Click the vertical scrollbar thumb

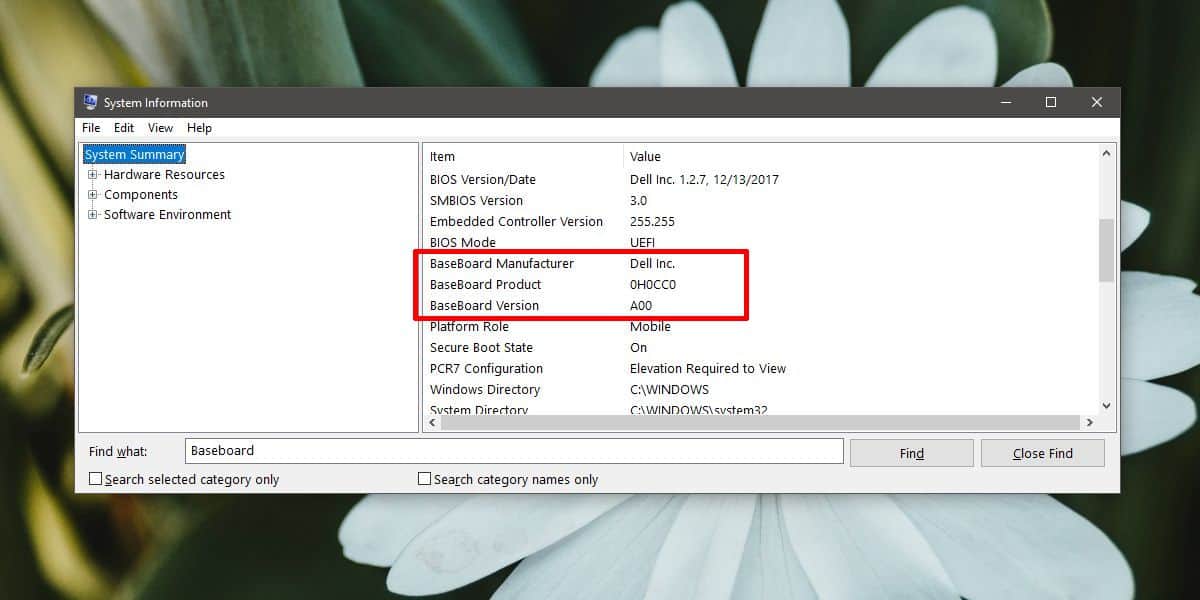click(1106, 250)
